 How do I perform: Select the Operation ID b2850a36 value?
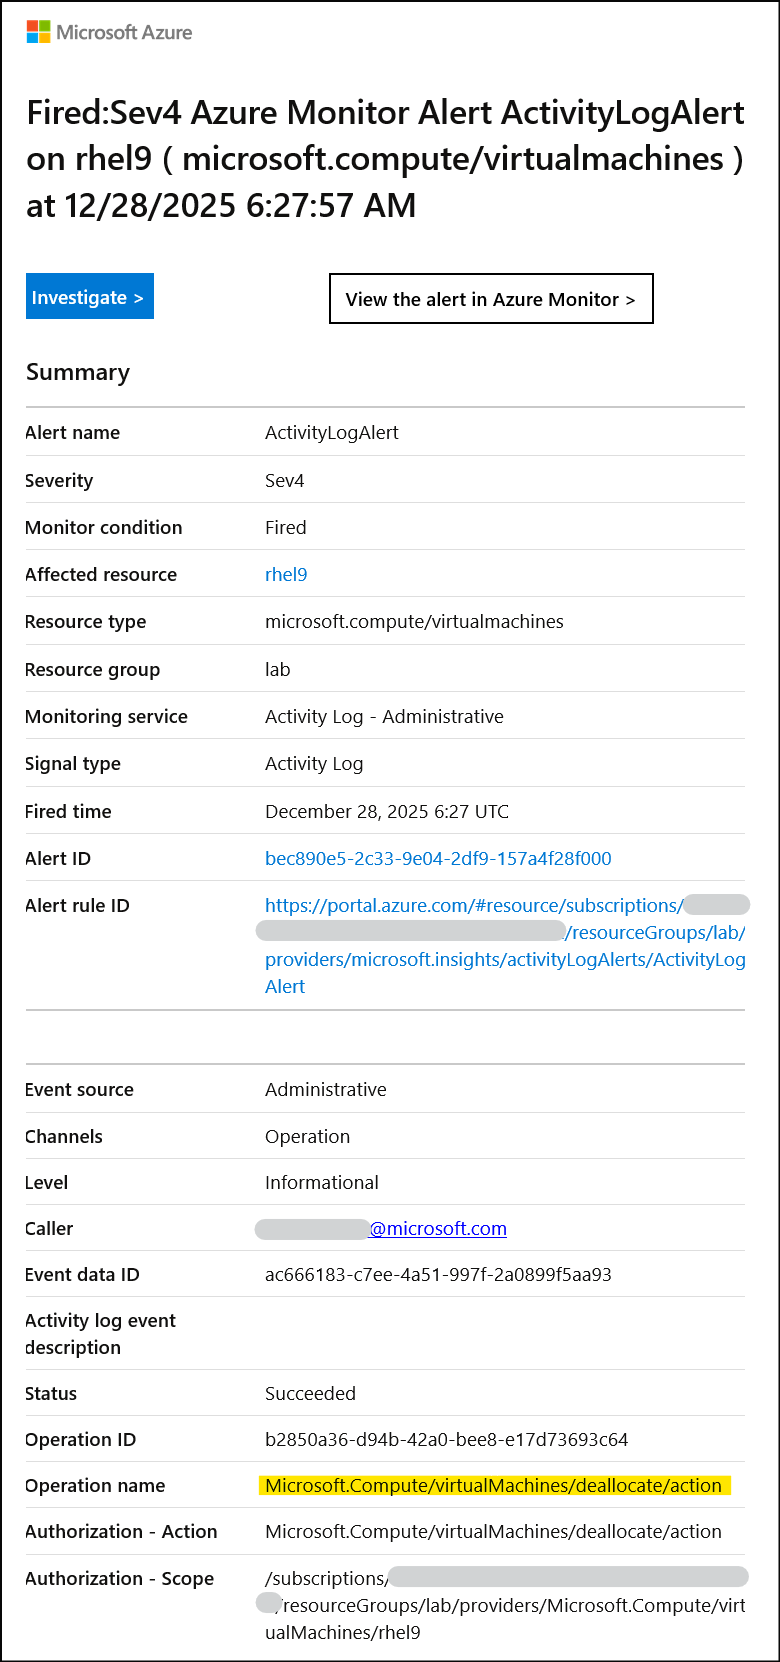447,1440
